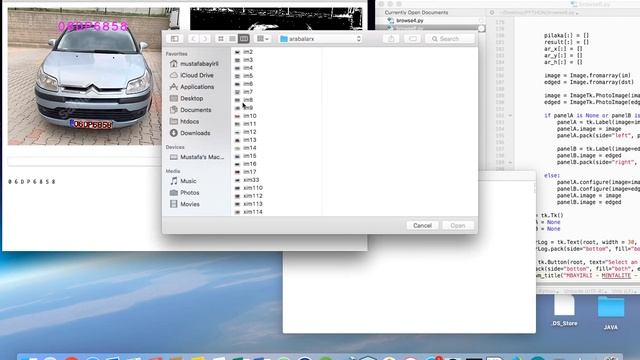
Task: Select file im15 in list
Action: tap(246, 156)
